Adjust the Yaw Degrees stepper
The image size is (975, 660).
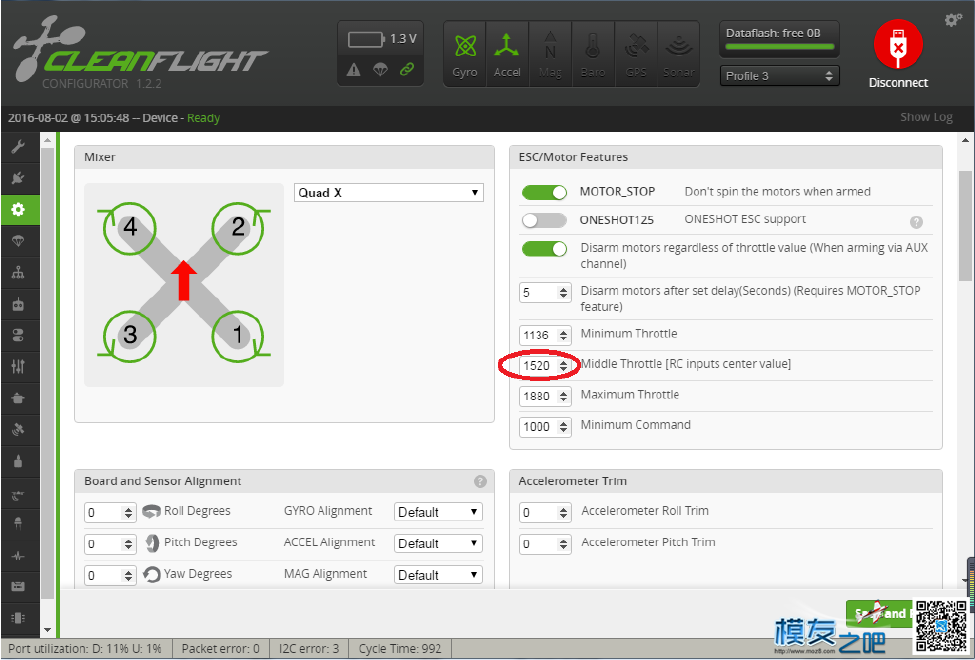pyautogui.click(x=129, y=575)
